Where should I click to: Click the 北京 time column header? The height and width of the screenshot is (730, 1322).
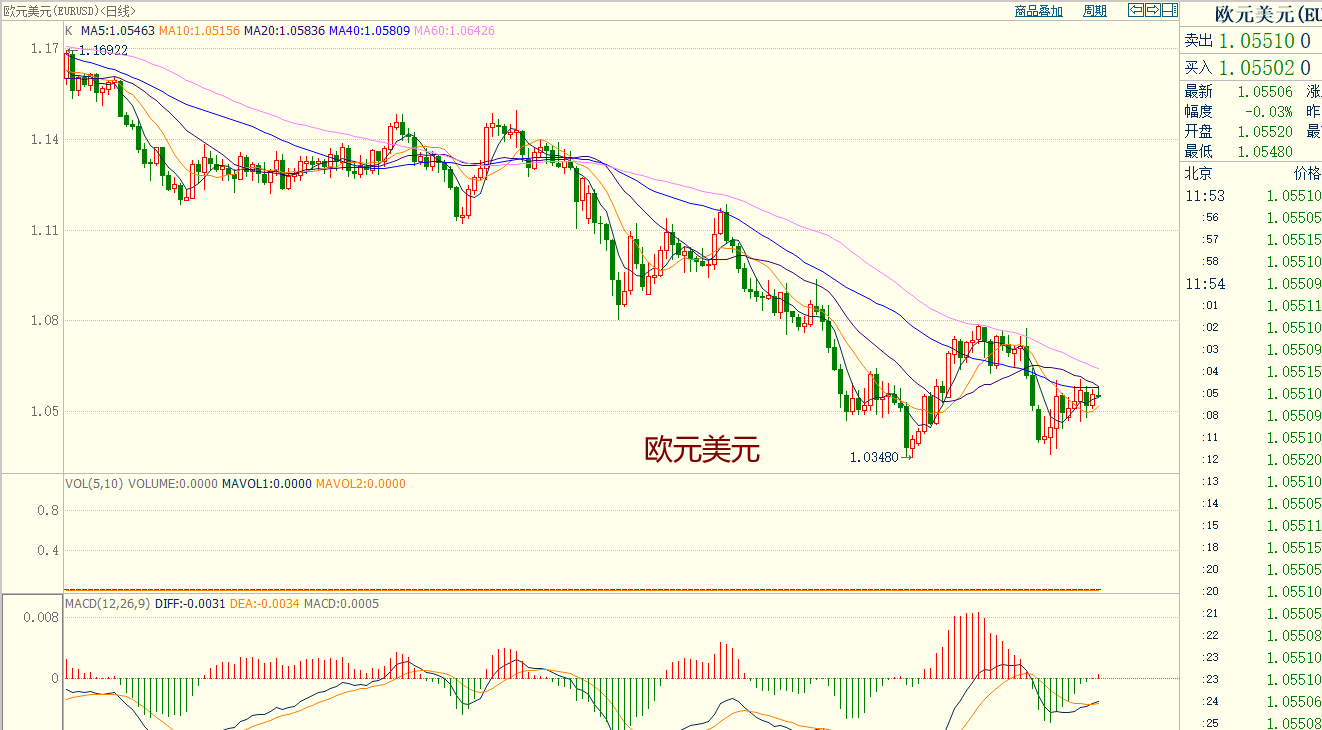pos(1199,174)
